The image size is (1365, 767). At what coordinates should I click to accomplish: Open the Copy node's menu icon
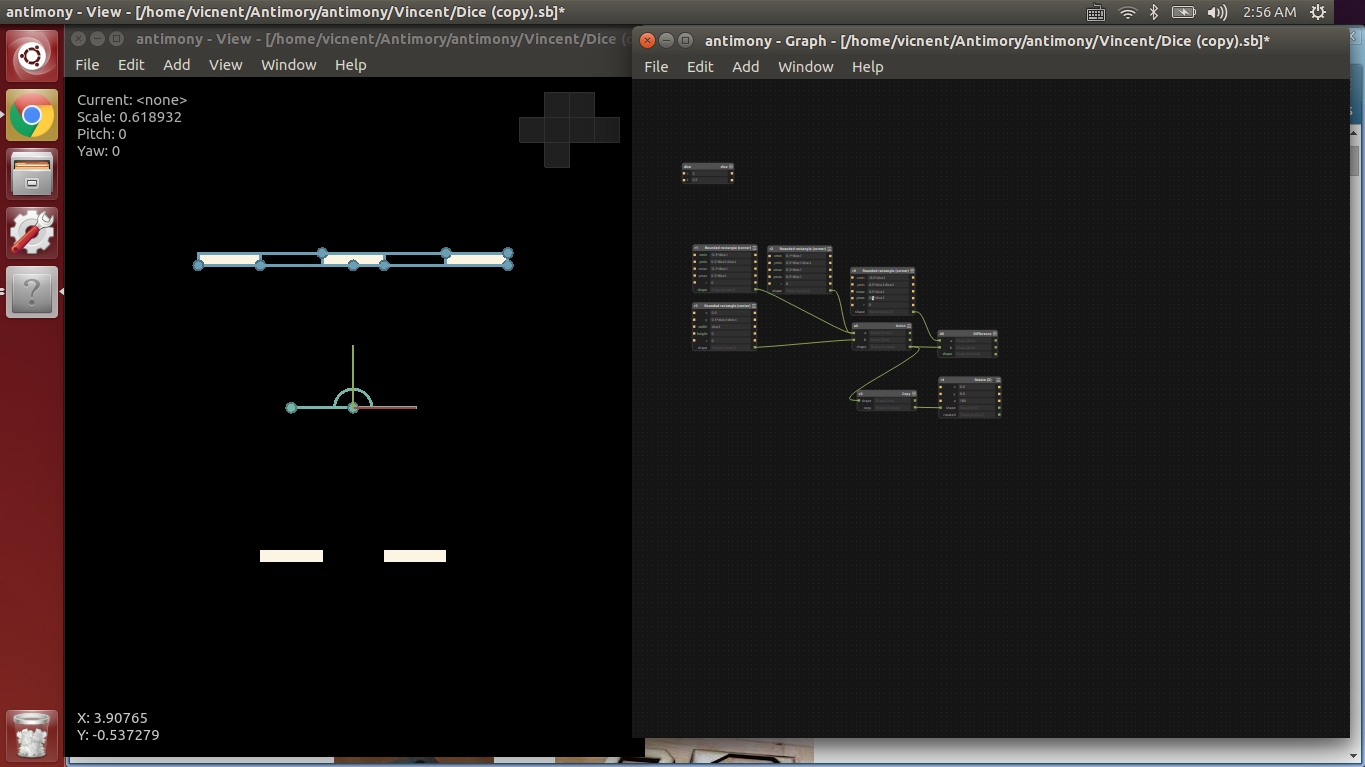(914, 393)
